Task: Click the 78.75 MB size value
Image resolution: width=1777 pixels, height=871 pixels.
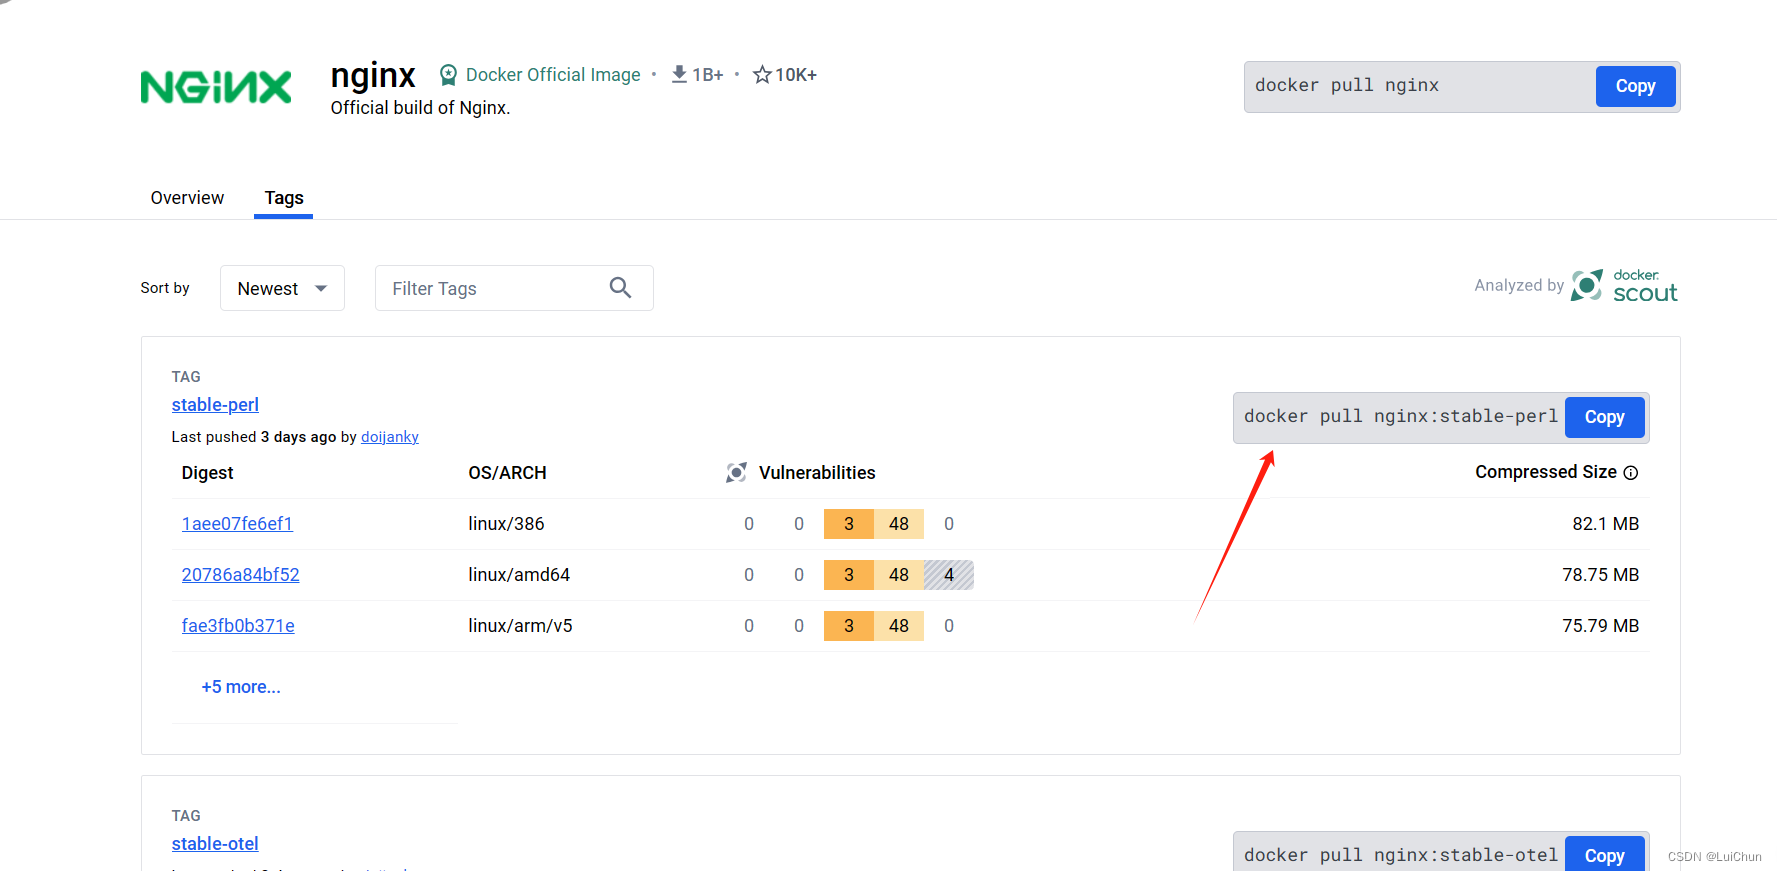Action: click(x=1600, y=575)
